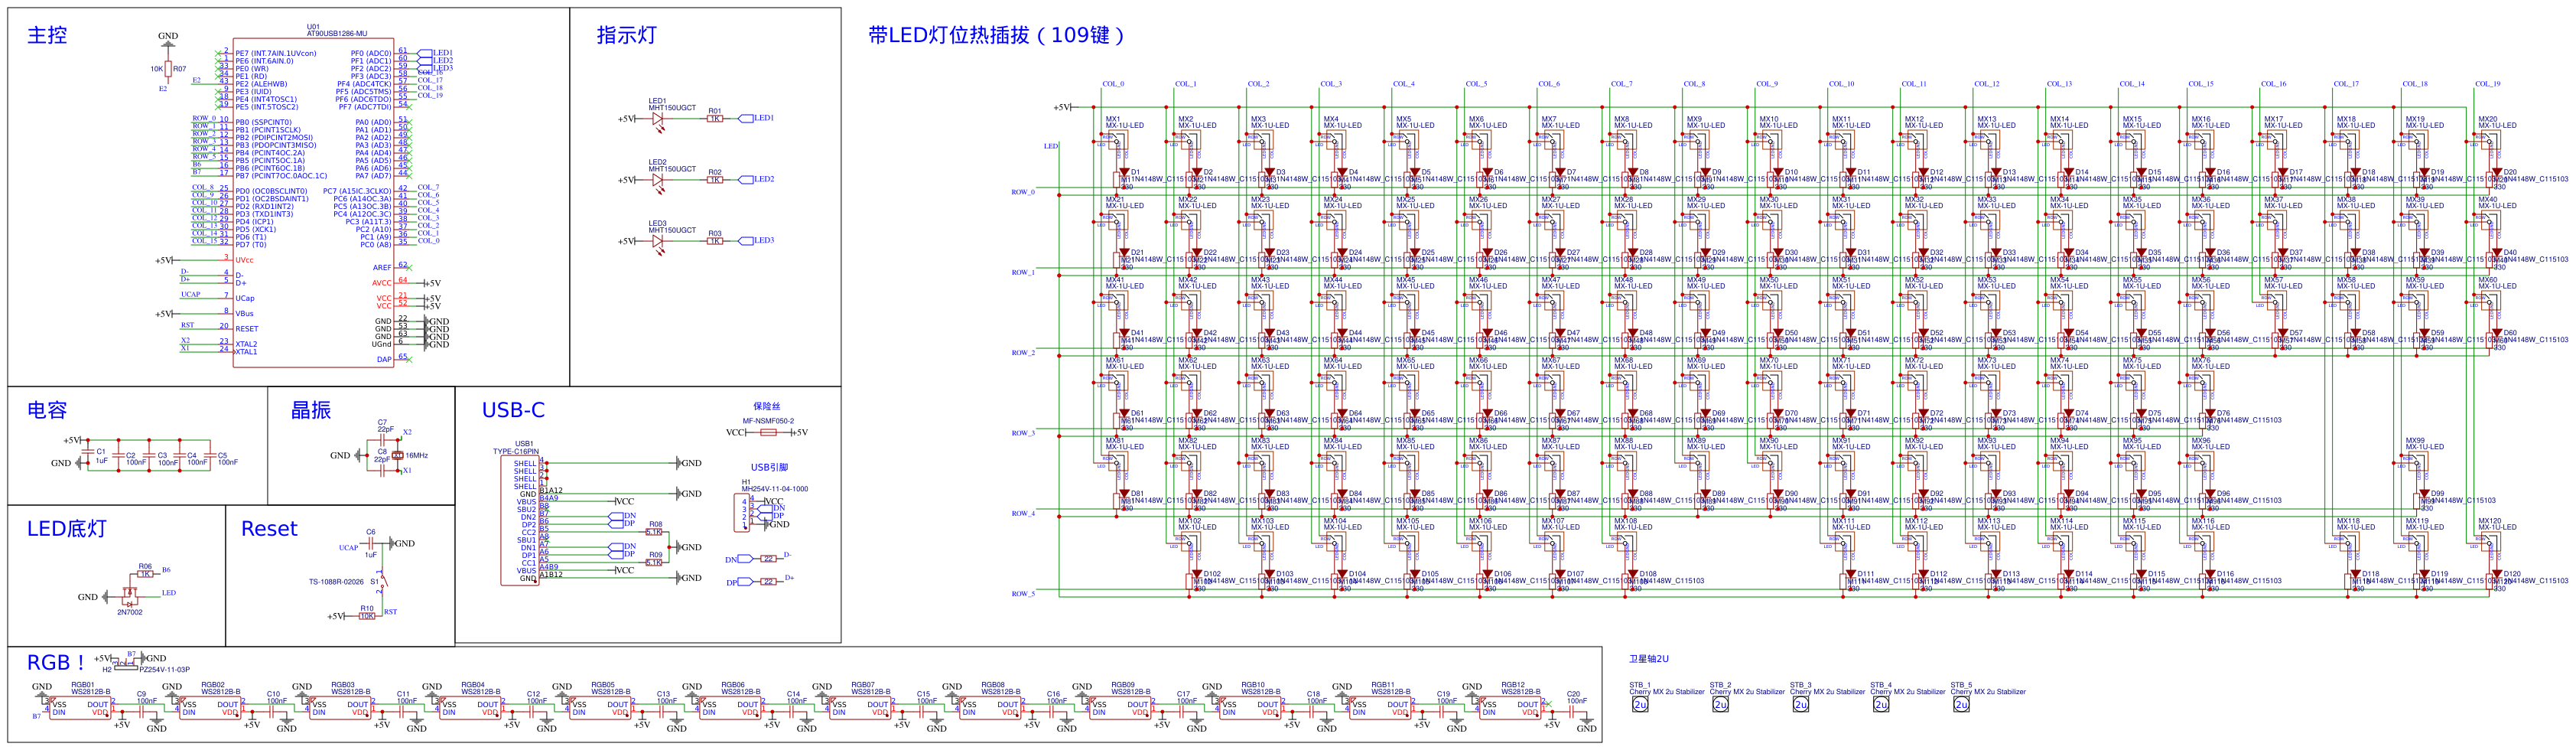Click the COL_0 net label in matrix
The width and height of the screenshot is (2576, 750).
[1112, 84]
